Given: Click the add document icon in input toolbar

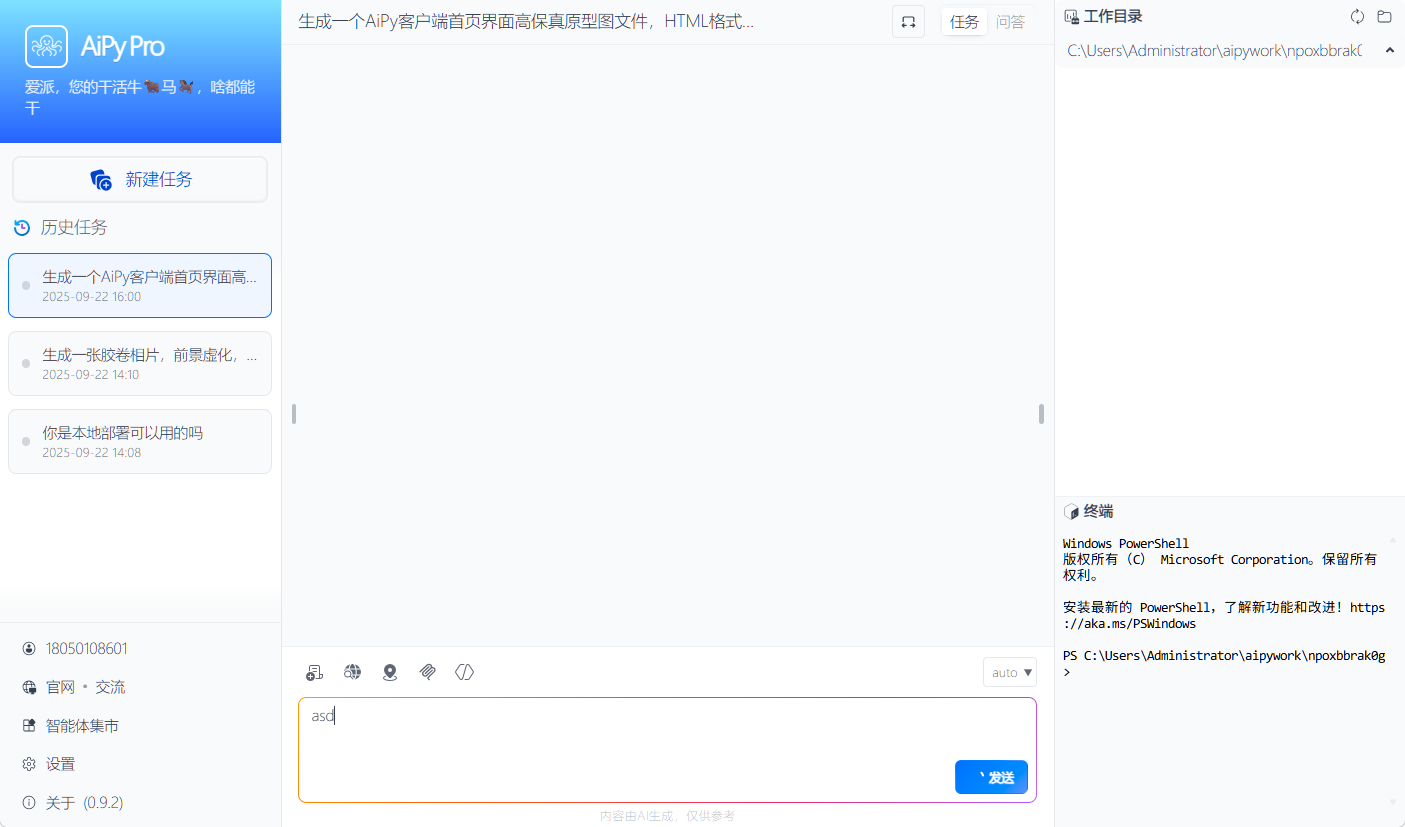Looking at the screenshot, I should pos(315,672).
